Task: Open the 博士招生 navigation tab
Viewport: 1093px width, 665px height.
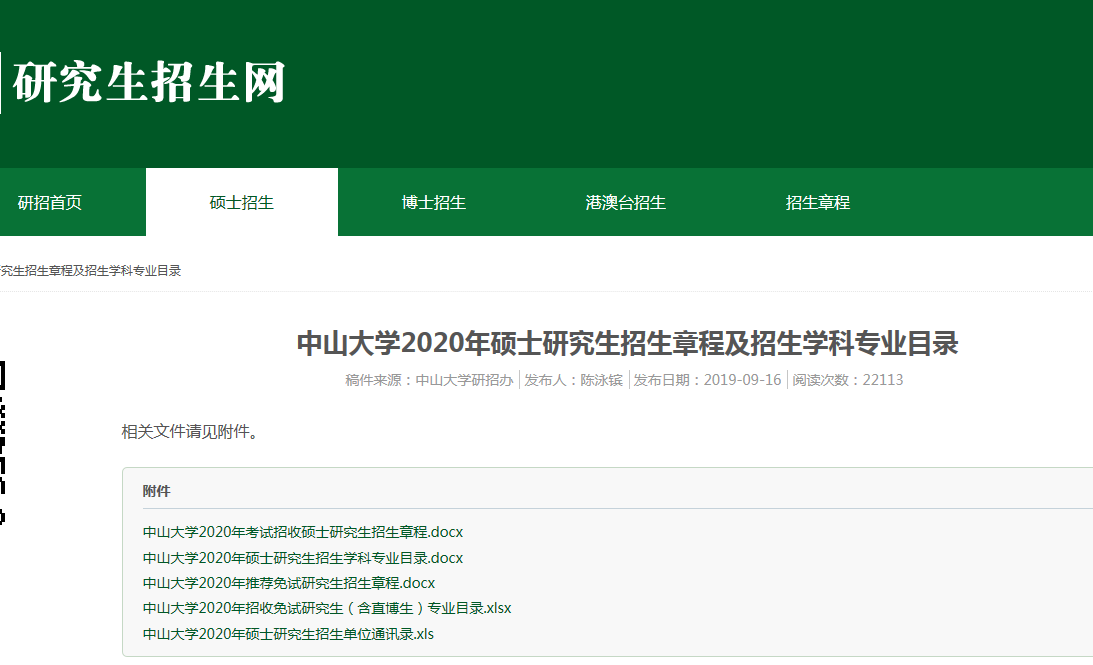Action: [433, 203]
